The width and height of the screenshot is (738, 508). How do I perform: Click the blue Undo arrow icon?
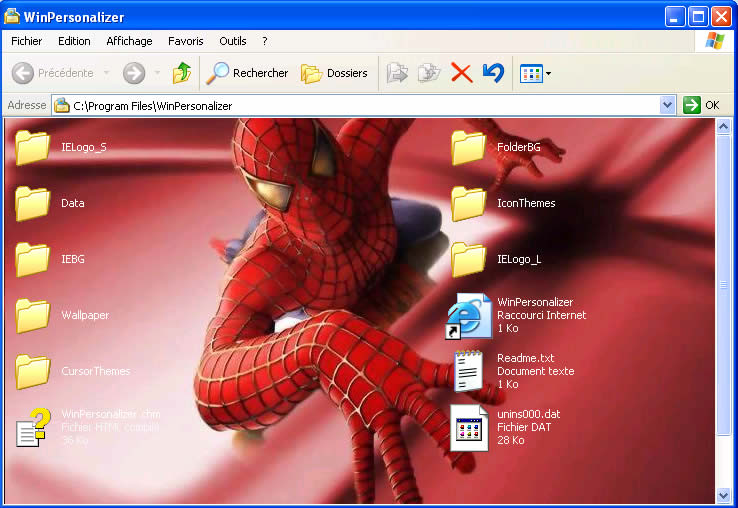(493, 73)
